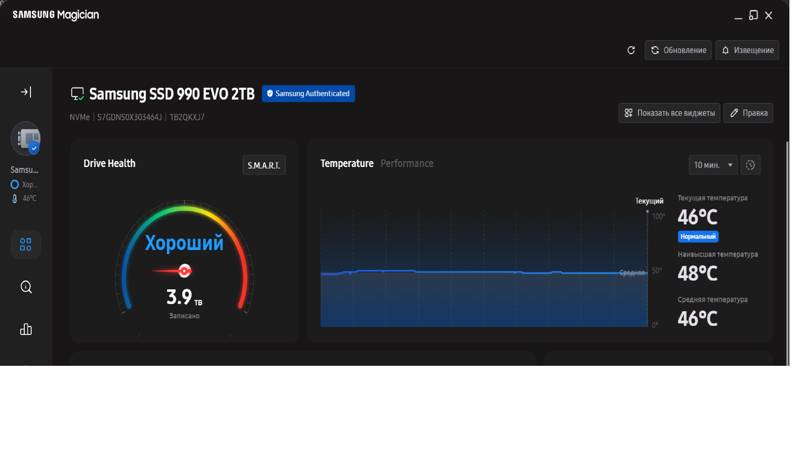Image resolution: width=800 pixels, height=476 pixels.
Task: Click the Samsung Authenticated badge
Action: pyautogui.click(x=308, y=94)
